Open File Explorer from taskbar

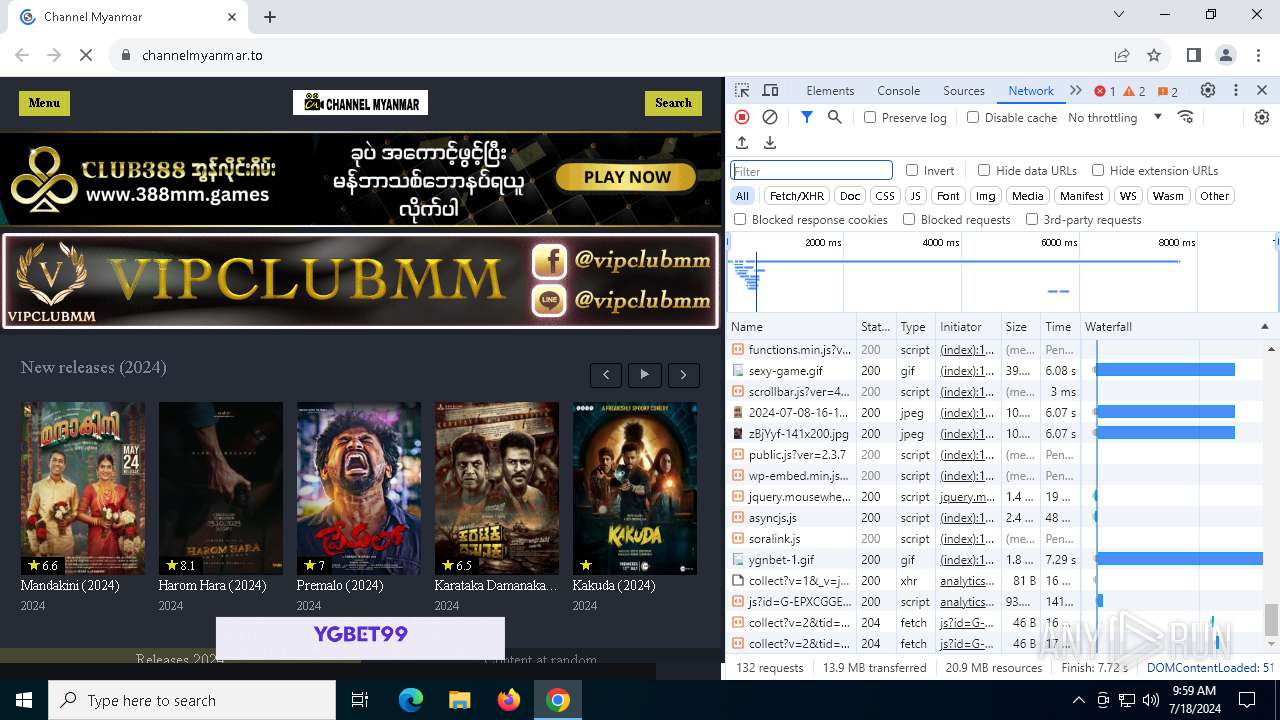(459, 700)
